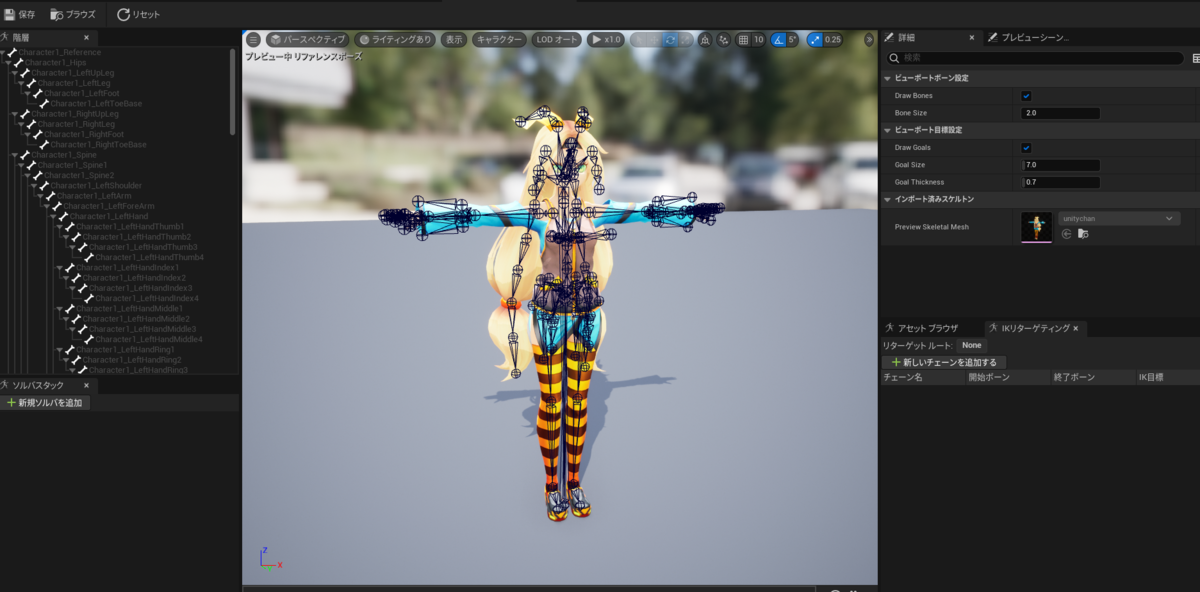Toggle surface snapping icon in viewport
The width and height of the screenshot is (1200, 592).
[x=723, y=40]
